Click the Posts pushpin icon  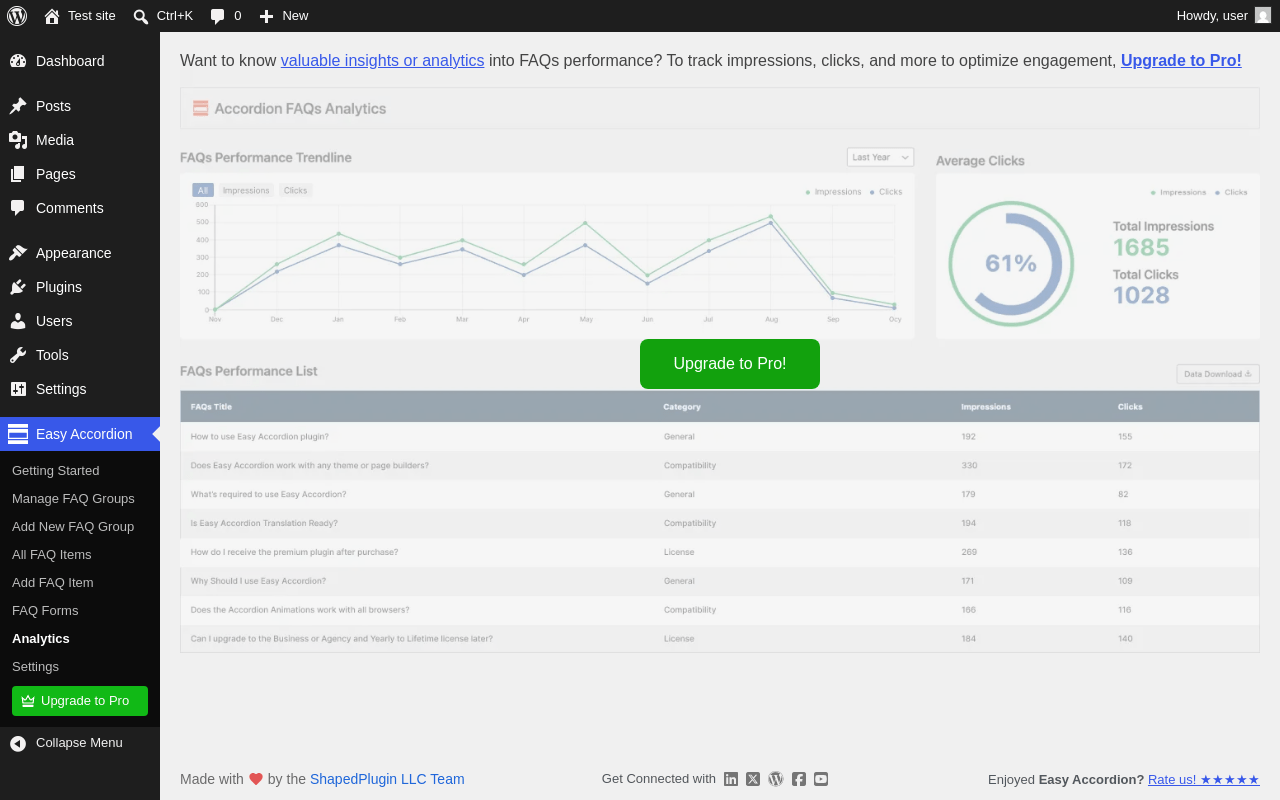pyautogui.click(x=18, y=106)
